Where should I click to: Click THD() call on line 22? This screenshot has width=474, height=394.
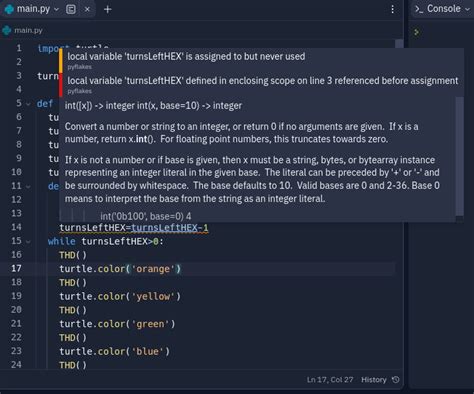(73, 338)
